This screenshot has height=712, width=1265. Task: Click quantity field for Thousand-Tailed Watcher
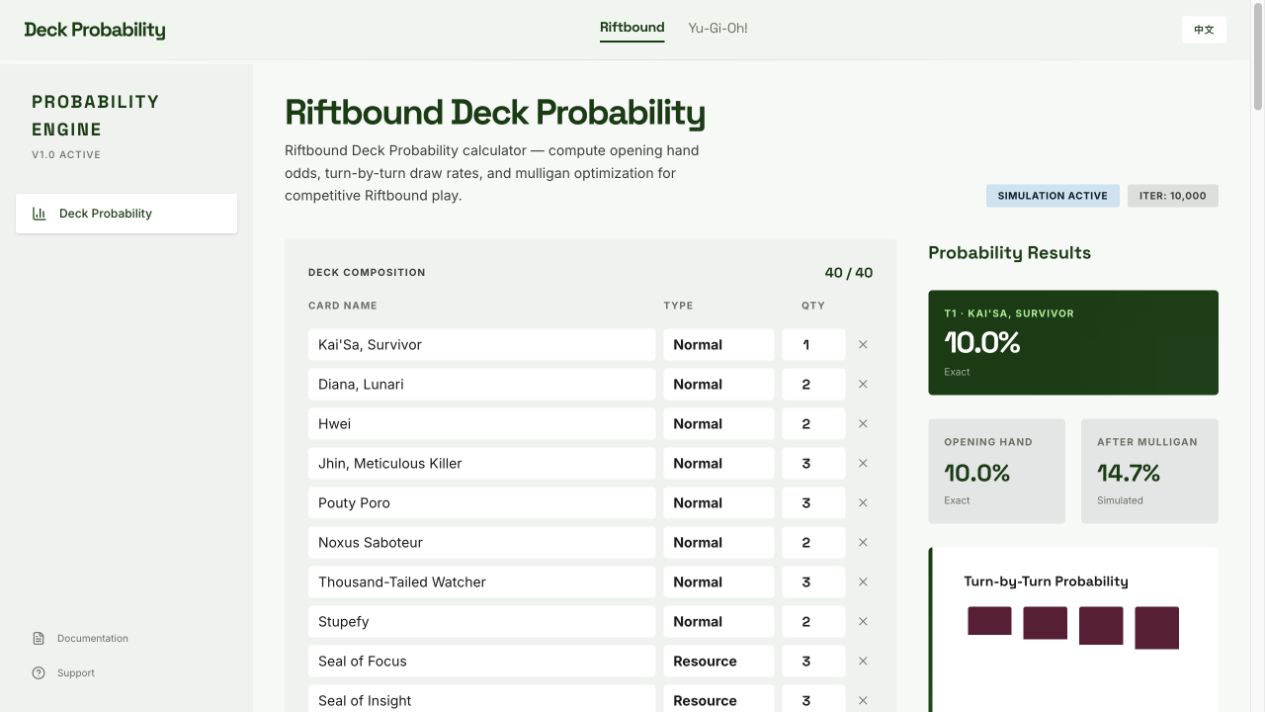(x=813, y=582)
